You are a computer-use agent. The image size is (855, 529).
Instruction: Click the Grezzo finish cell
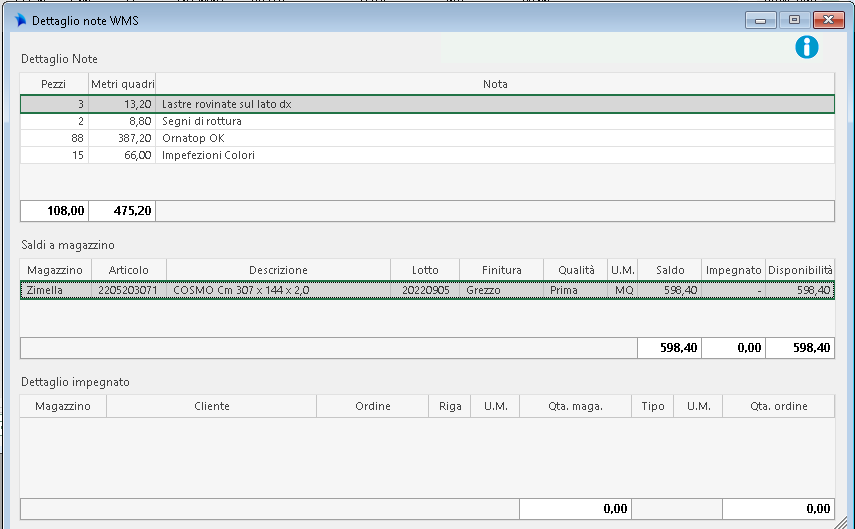pos(502,290)
